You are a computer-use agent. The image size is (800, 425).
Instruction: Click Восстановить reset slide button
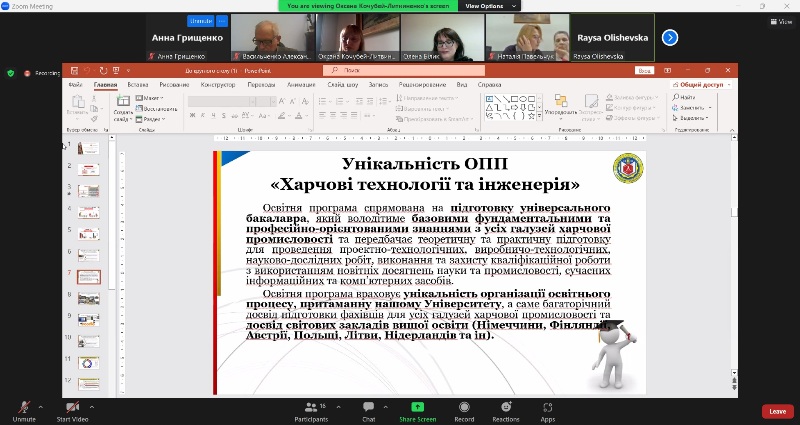coord(157,109)
